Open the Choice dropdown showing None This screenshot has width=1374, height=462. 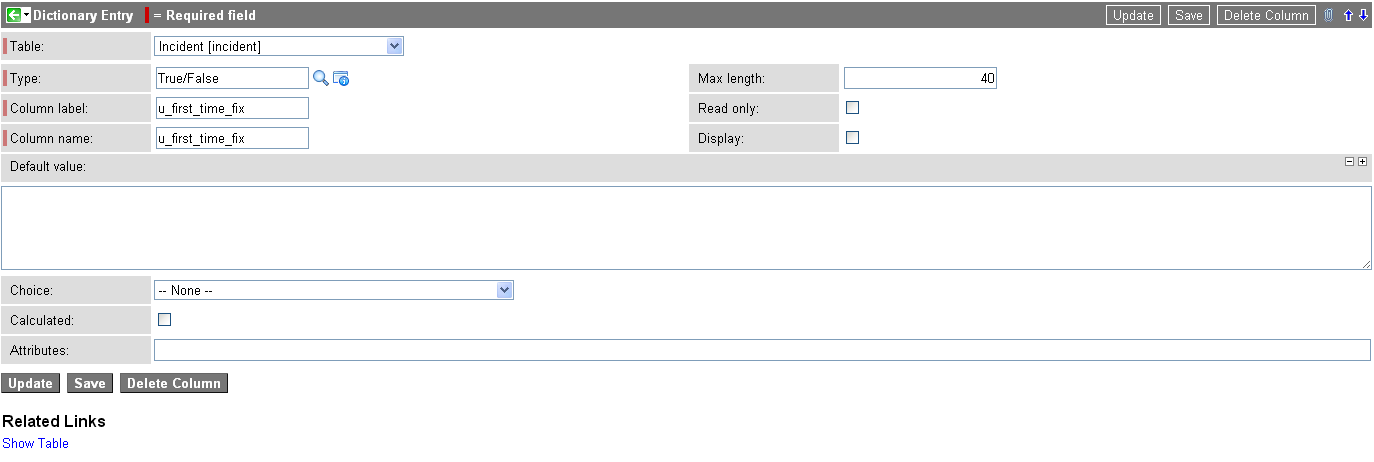coord(334,290)
